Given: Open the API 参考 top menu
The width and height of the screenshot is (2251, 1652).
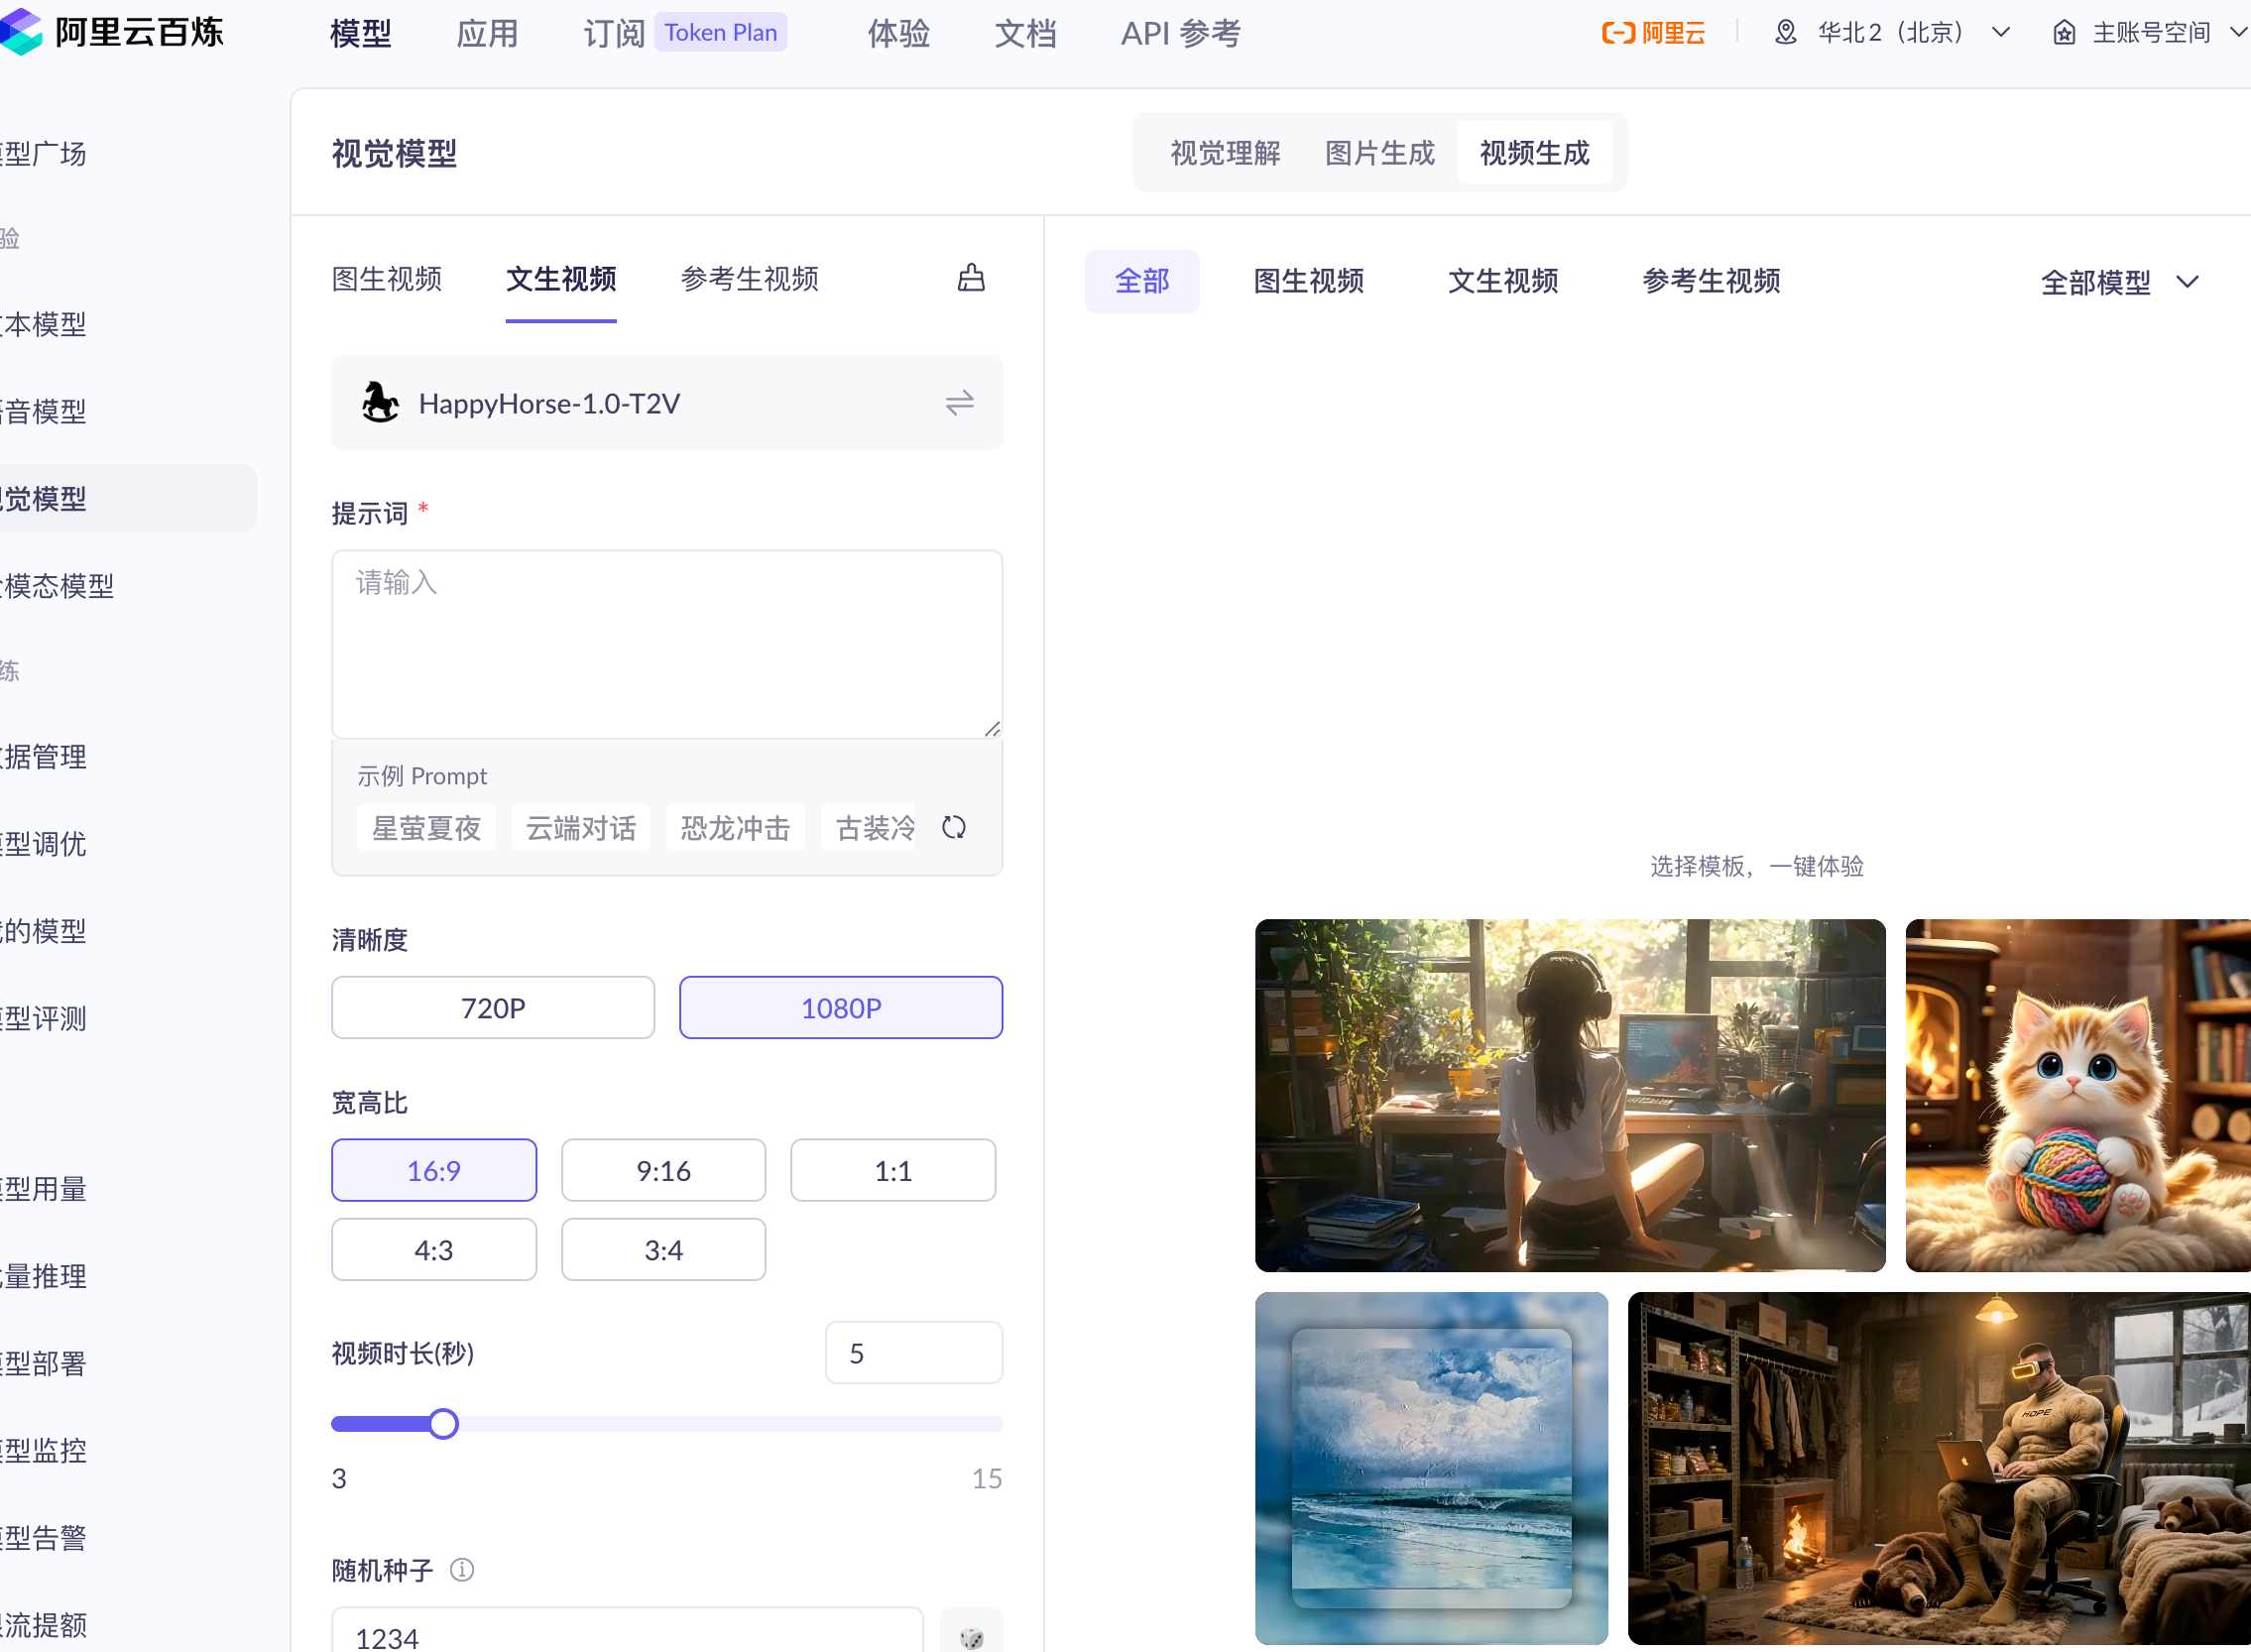Looking at the screenshot, I should (1180, 34).
